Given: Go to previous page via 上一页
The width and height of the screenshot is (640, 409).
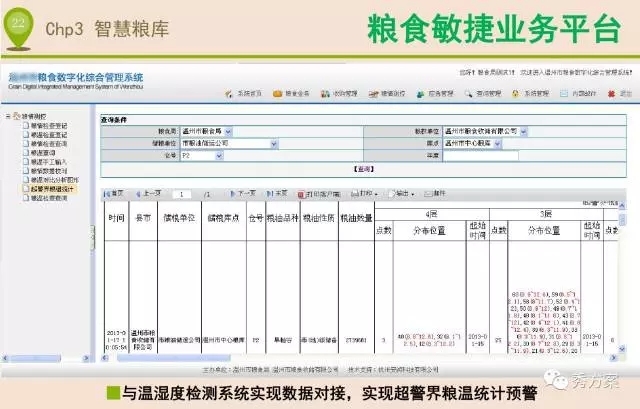Looking at the screenshot, I should (x=148, y=193).
